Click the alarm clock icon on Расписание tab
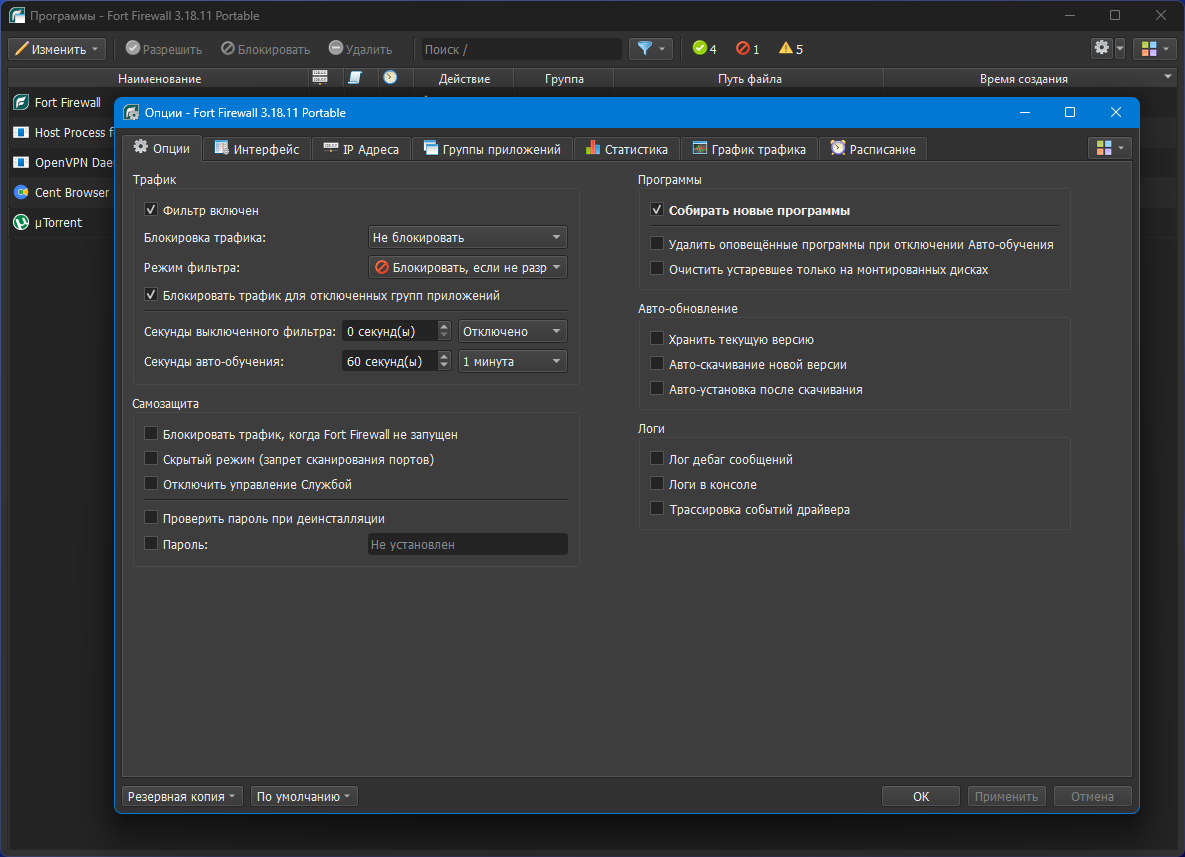Screen dimensions: 1185x857 point(837,148)
